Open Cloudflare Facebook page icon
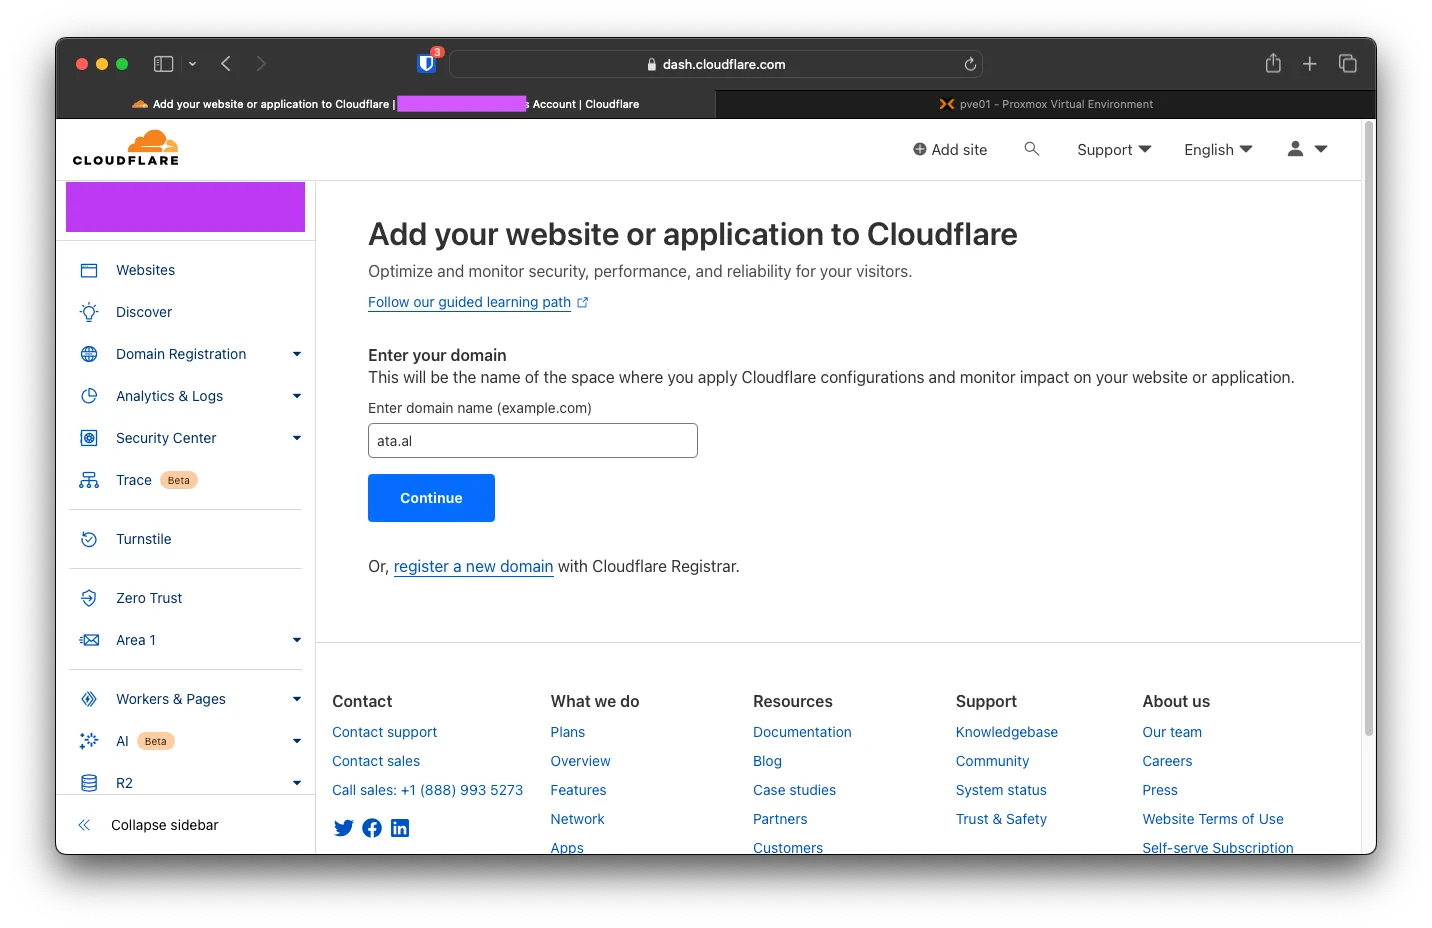 372,828
